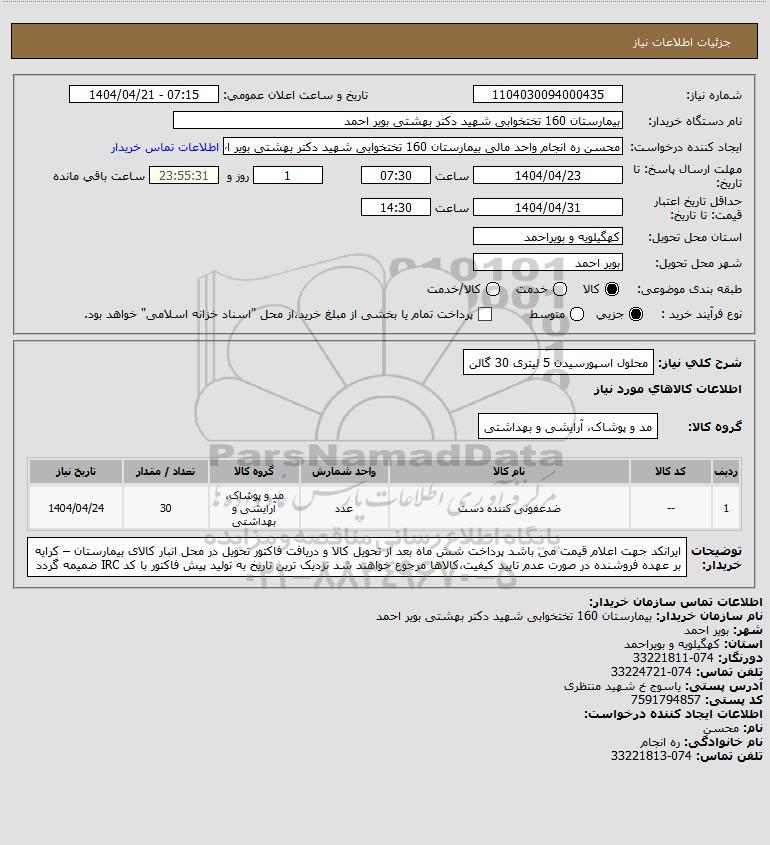Click the buyer organization name field
Image resolution: width=770 pixels, height=845 pixels.
point(398,120)
